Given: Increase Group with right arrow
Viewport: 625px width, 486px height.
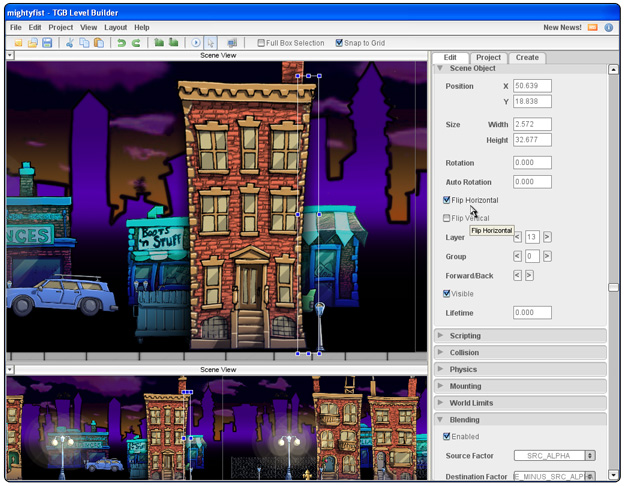Looking at the screenshot, I should tap(547, 256).
